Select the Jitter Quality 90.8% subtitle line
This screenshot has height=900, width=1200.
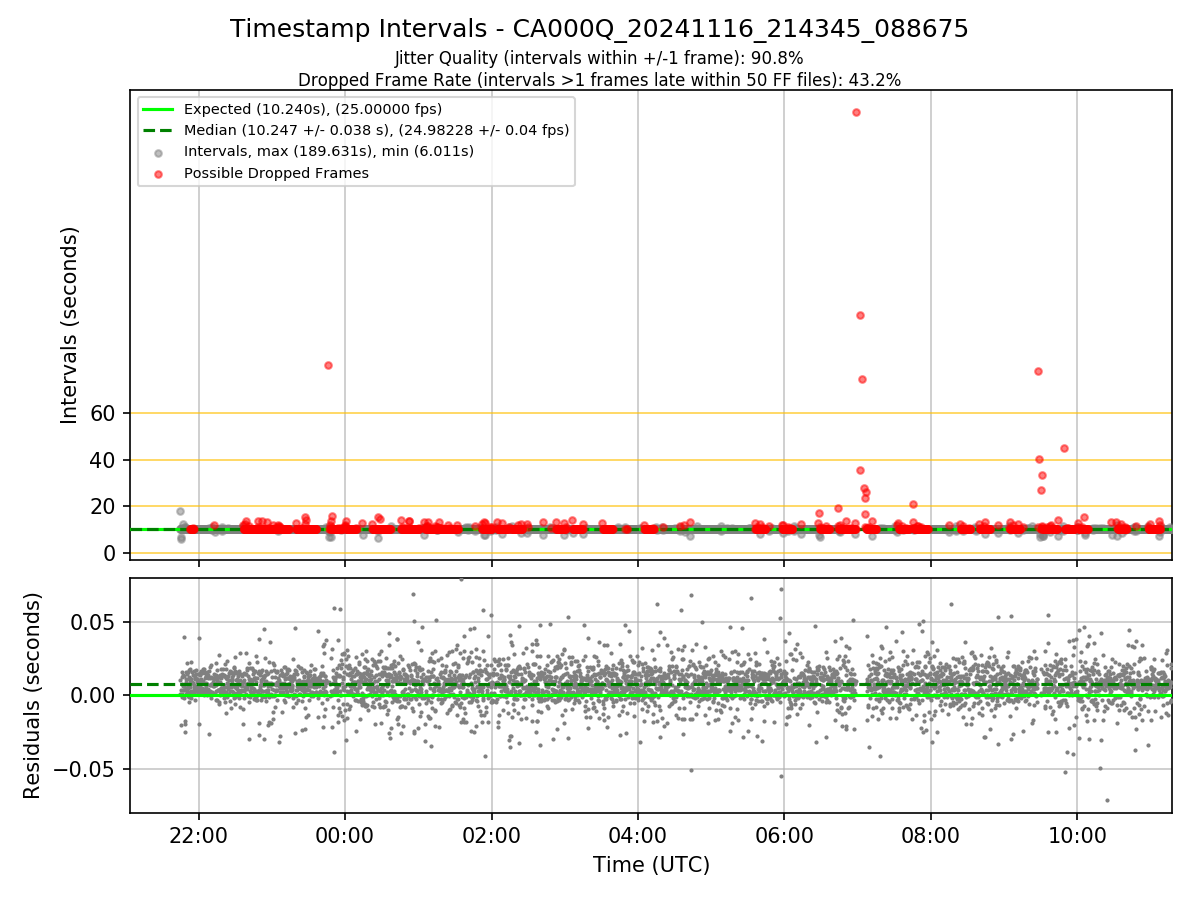pyautogui.click(x=599, y=58)
